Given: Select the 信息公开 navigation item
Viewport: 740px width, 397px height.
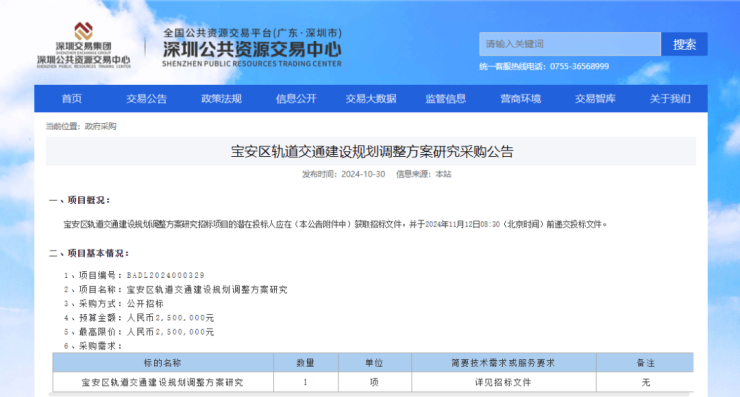Looking at the screenshot, I should [x=296, y=99].
